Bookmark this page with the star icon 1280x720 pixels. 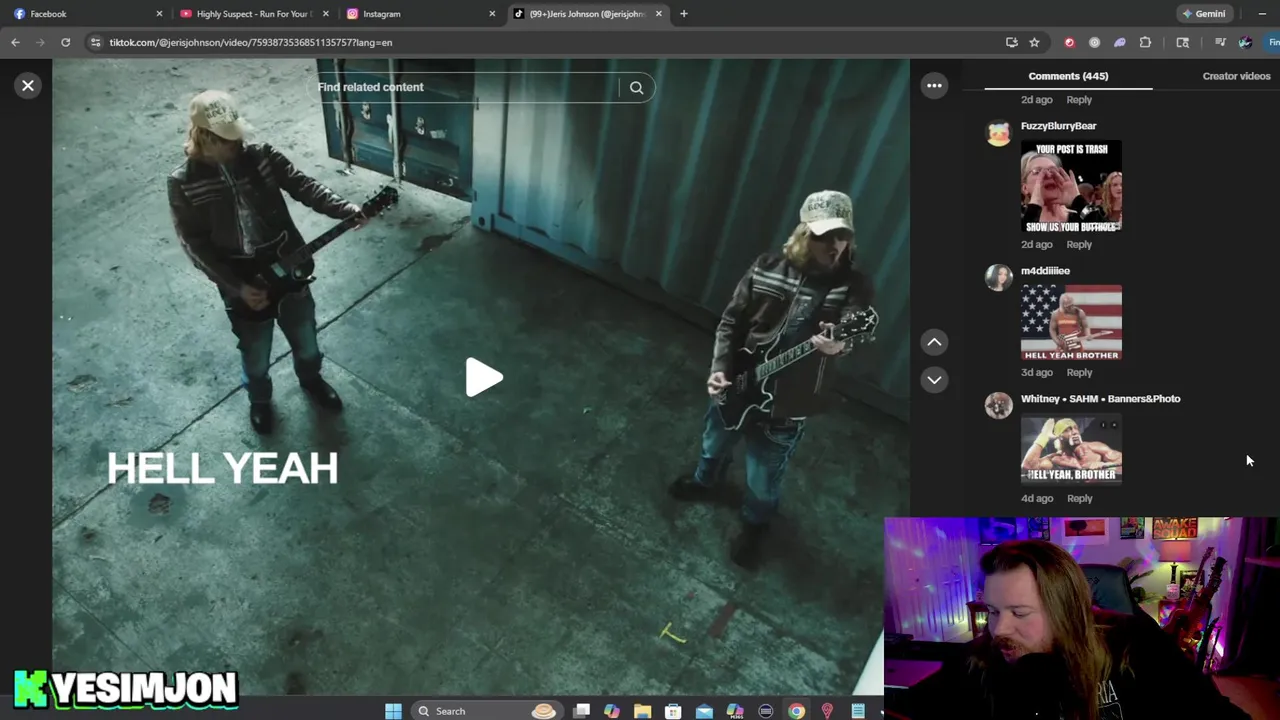pyautogui.click(x=1034, y=43)
